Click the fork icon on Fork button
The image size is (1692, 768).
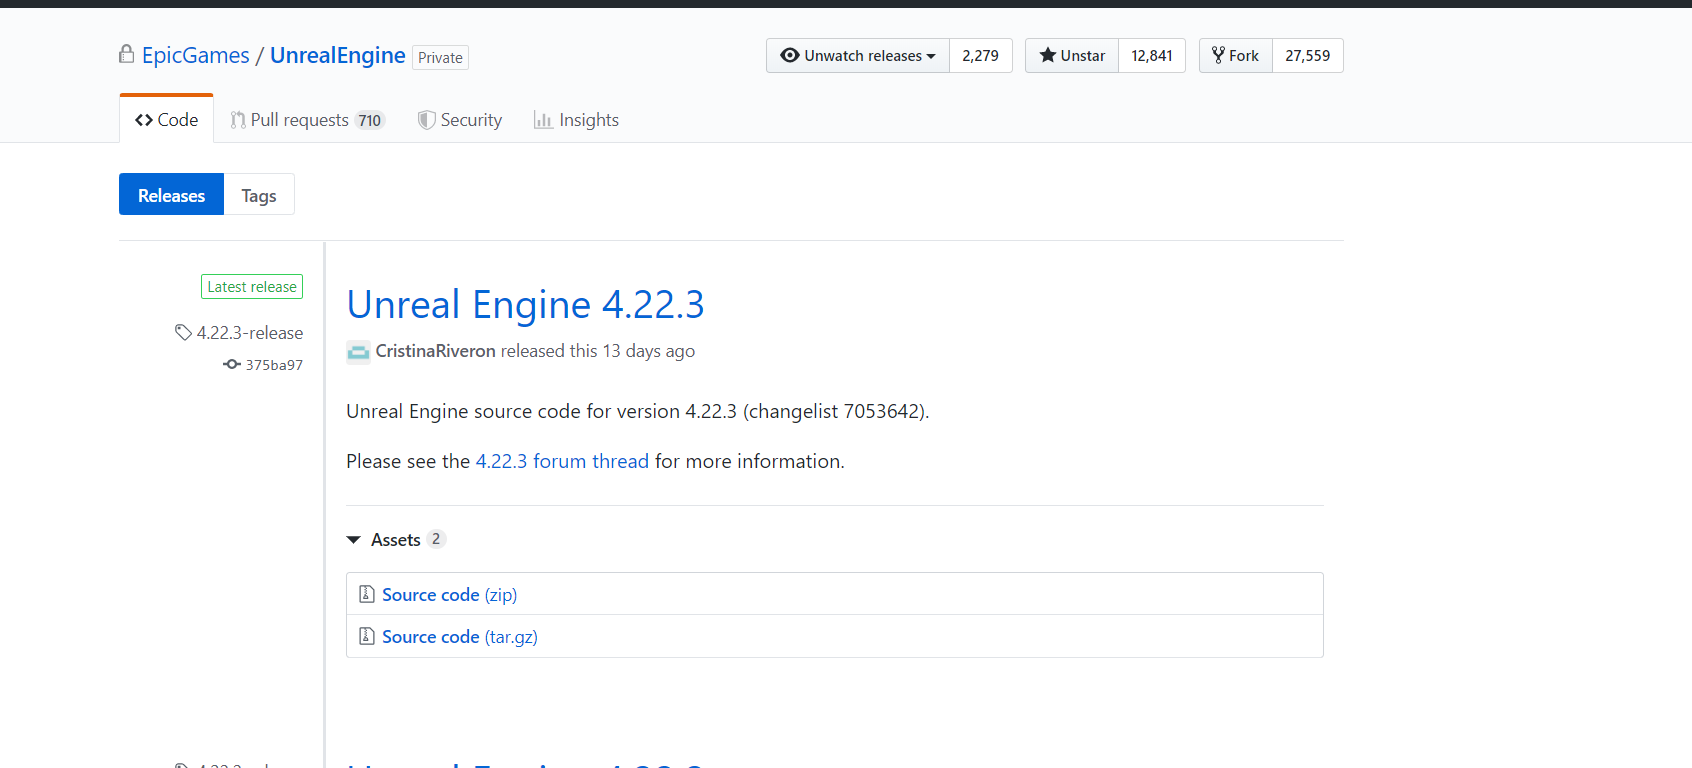1218,55
